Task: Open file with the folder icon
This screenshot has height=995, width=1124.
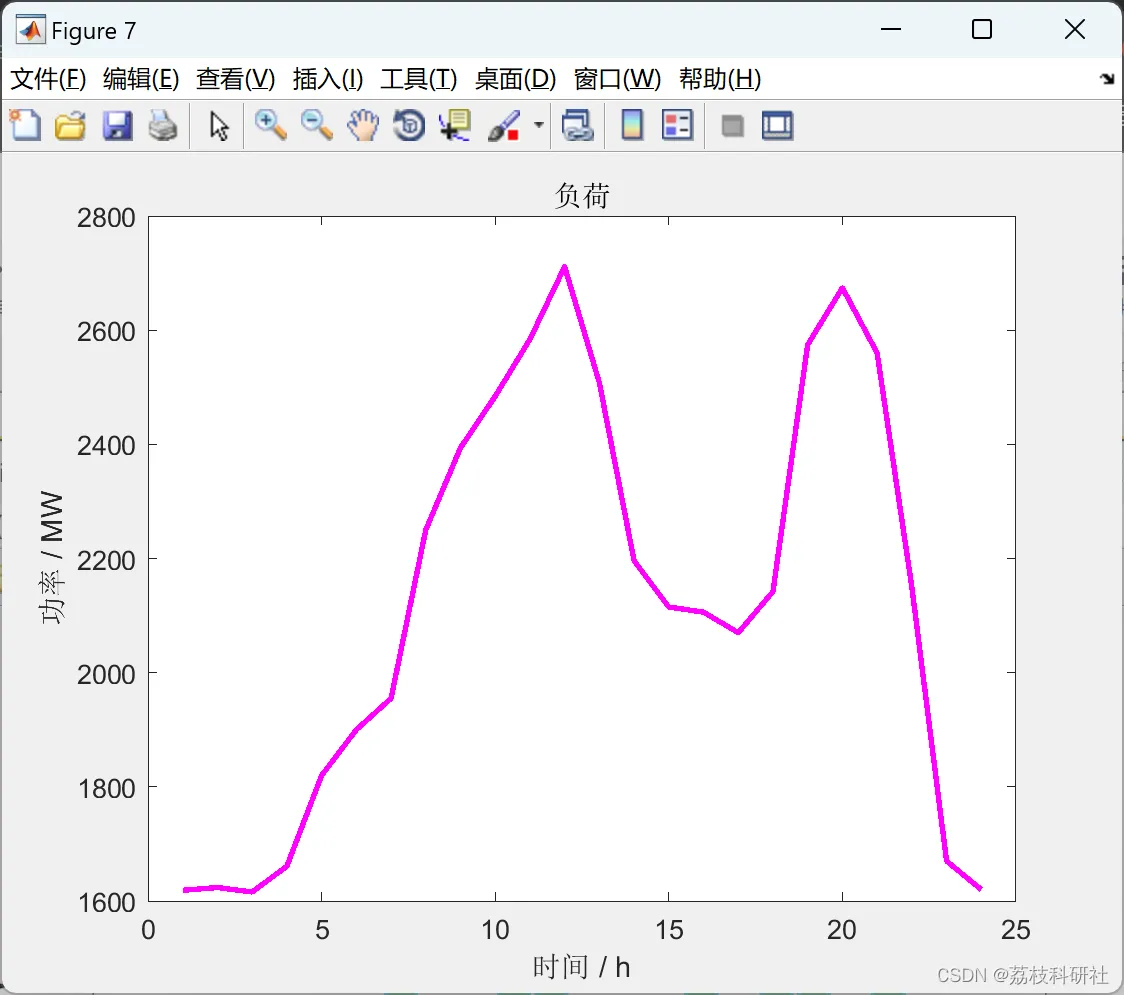Action: point(70,125)
